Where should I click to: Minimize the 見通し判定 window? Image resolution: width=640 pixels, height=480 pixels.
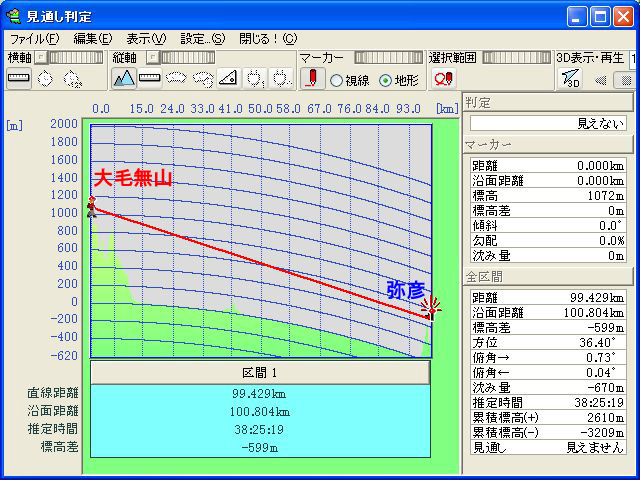(x=577, y=17)
